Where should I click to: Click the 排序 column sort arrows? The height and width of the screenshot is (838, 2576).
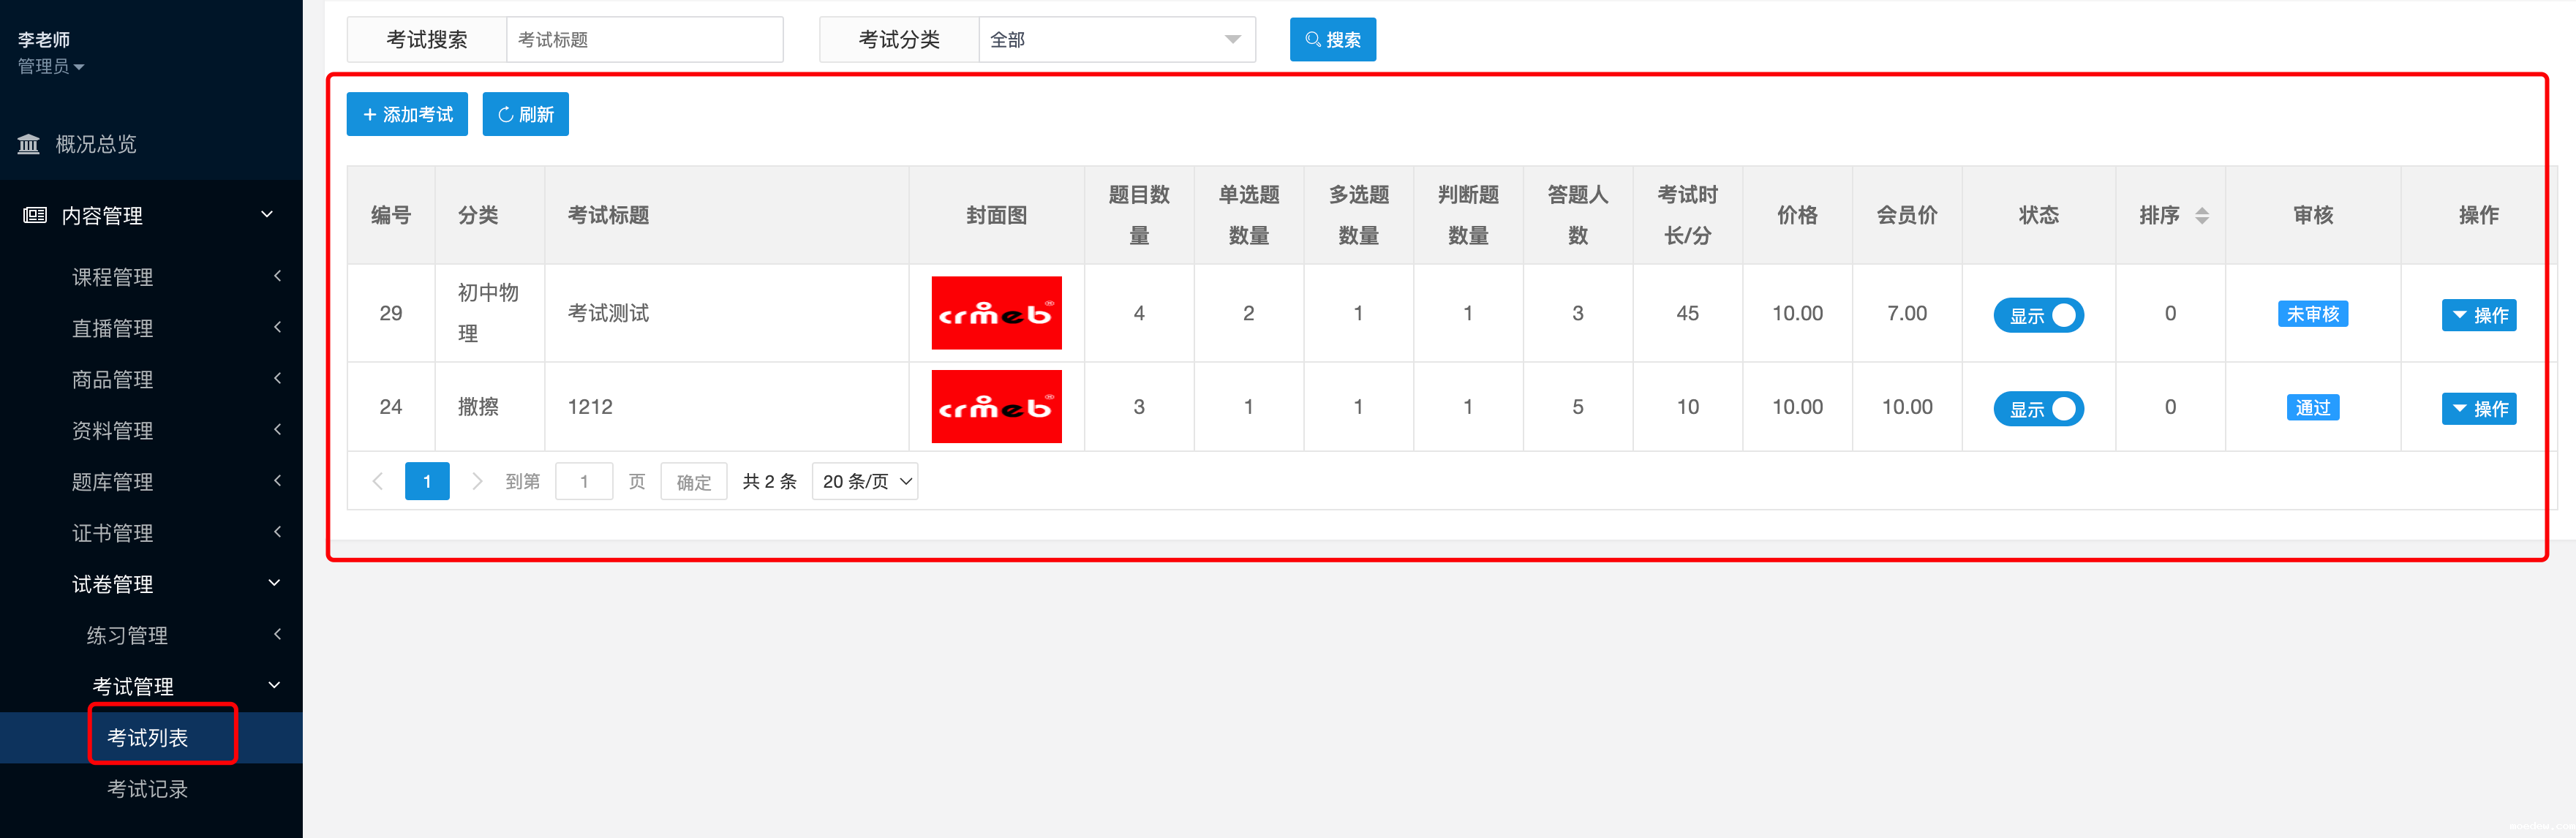[2201, 215]
